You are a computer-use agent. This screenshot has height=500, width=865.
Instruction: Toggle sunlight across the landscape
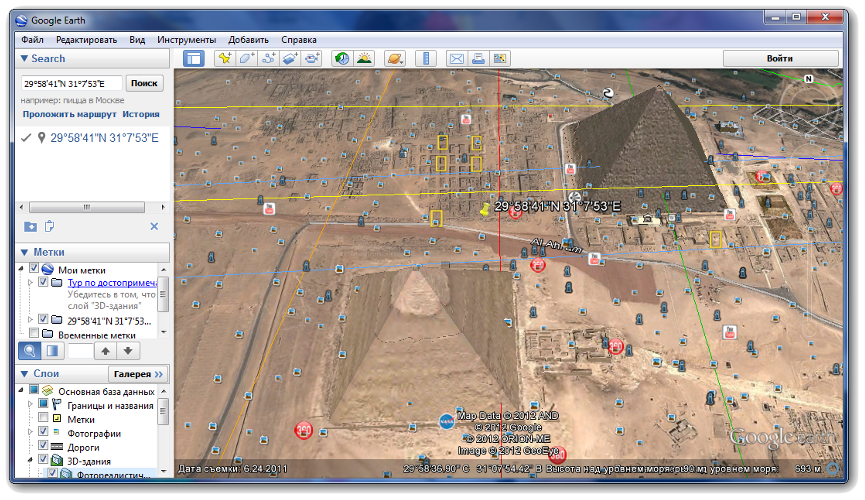click(364, 59)
